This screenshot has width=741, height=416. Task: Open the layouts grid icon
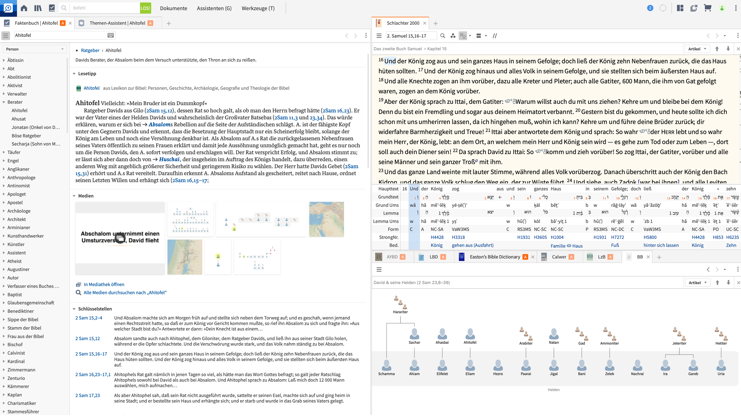pyautogui.click(x=680, y=8)
